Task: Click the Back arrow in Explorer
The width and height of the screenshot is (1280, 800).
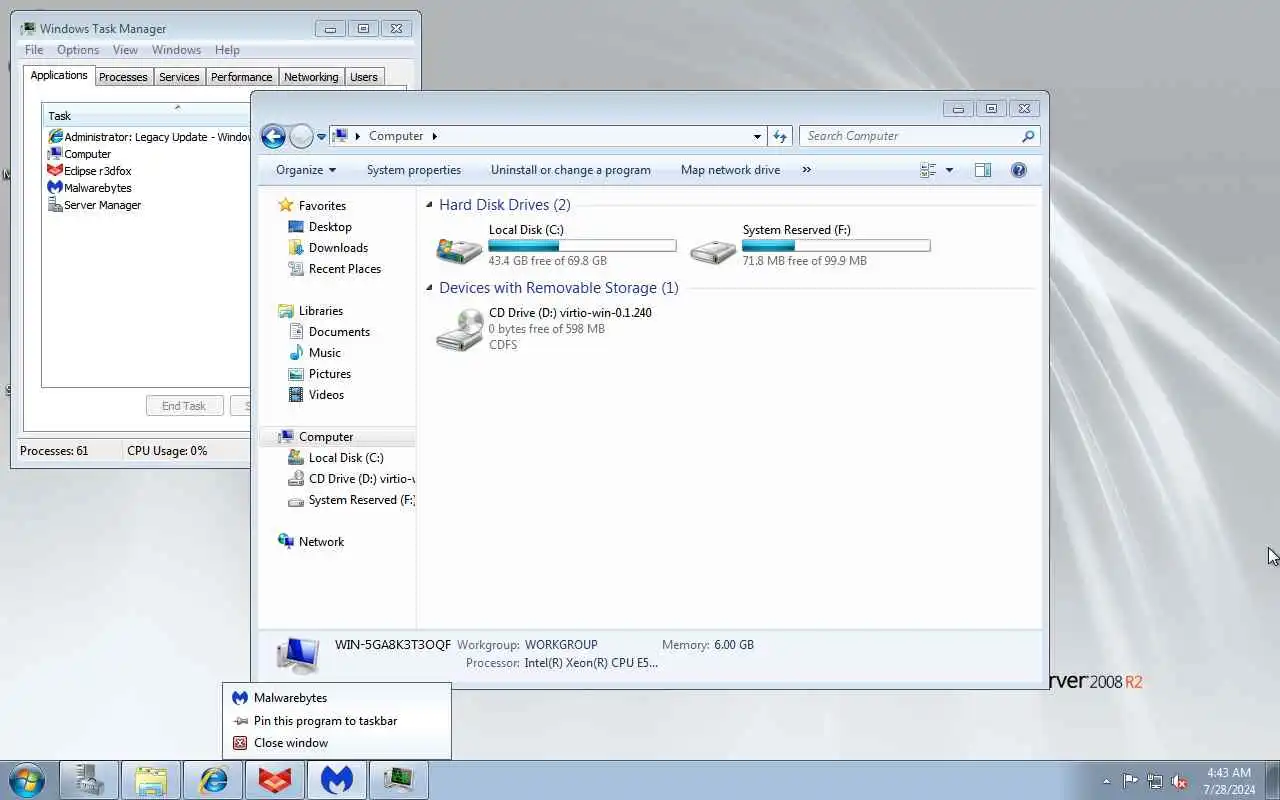Action: pos(273,136)
